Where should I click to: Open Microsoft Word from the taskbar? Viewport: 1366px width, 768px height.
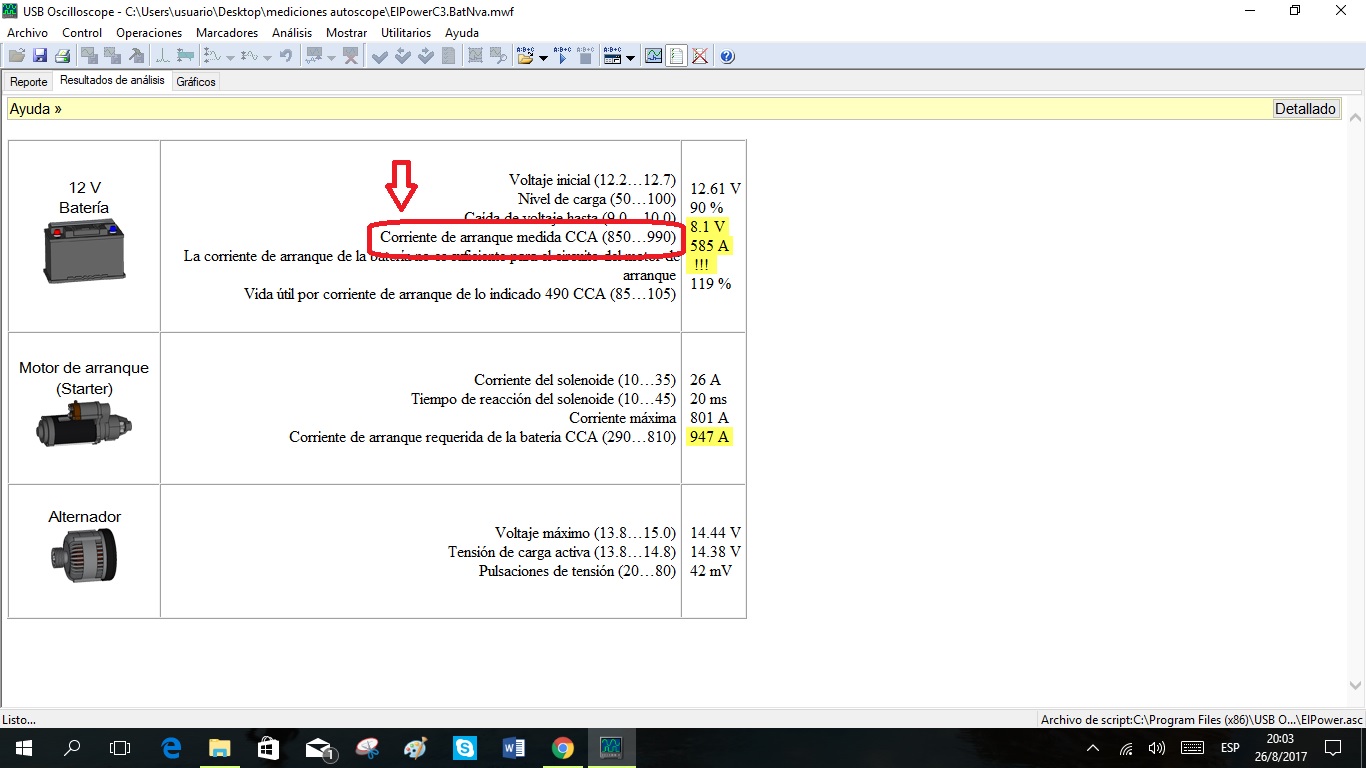[514, 748]
